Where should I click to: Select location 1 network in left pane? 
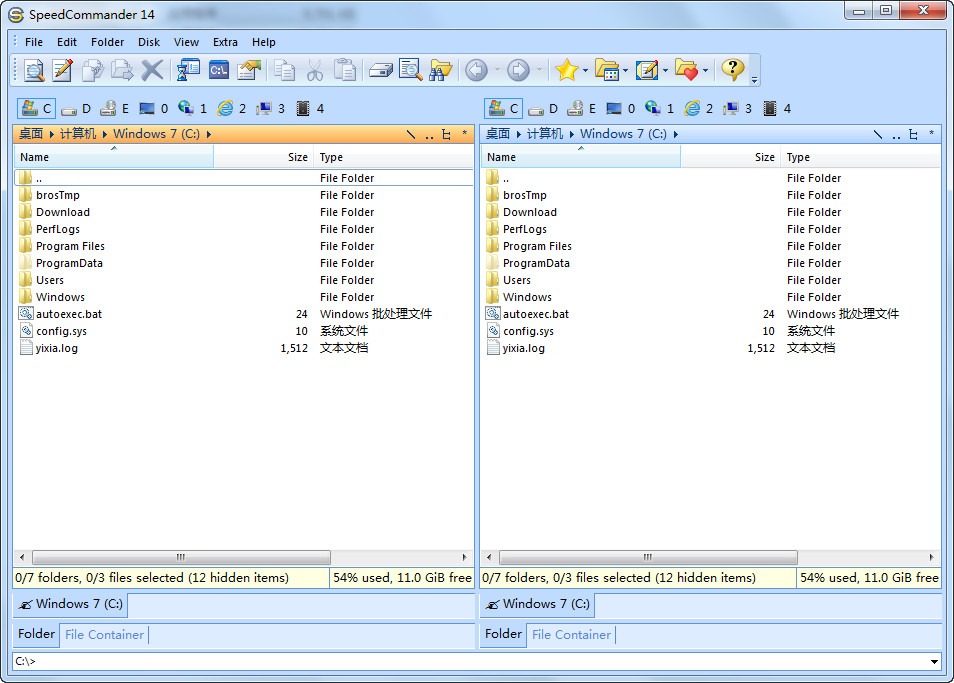tap(193, 109)
